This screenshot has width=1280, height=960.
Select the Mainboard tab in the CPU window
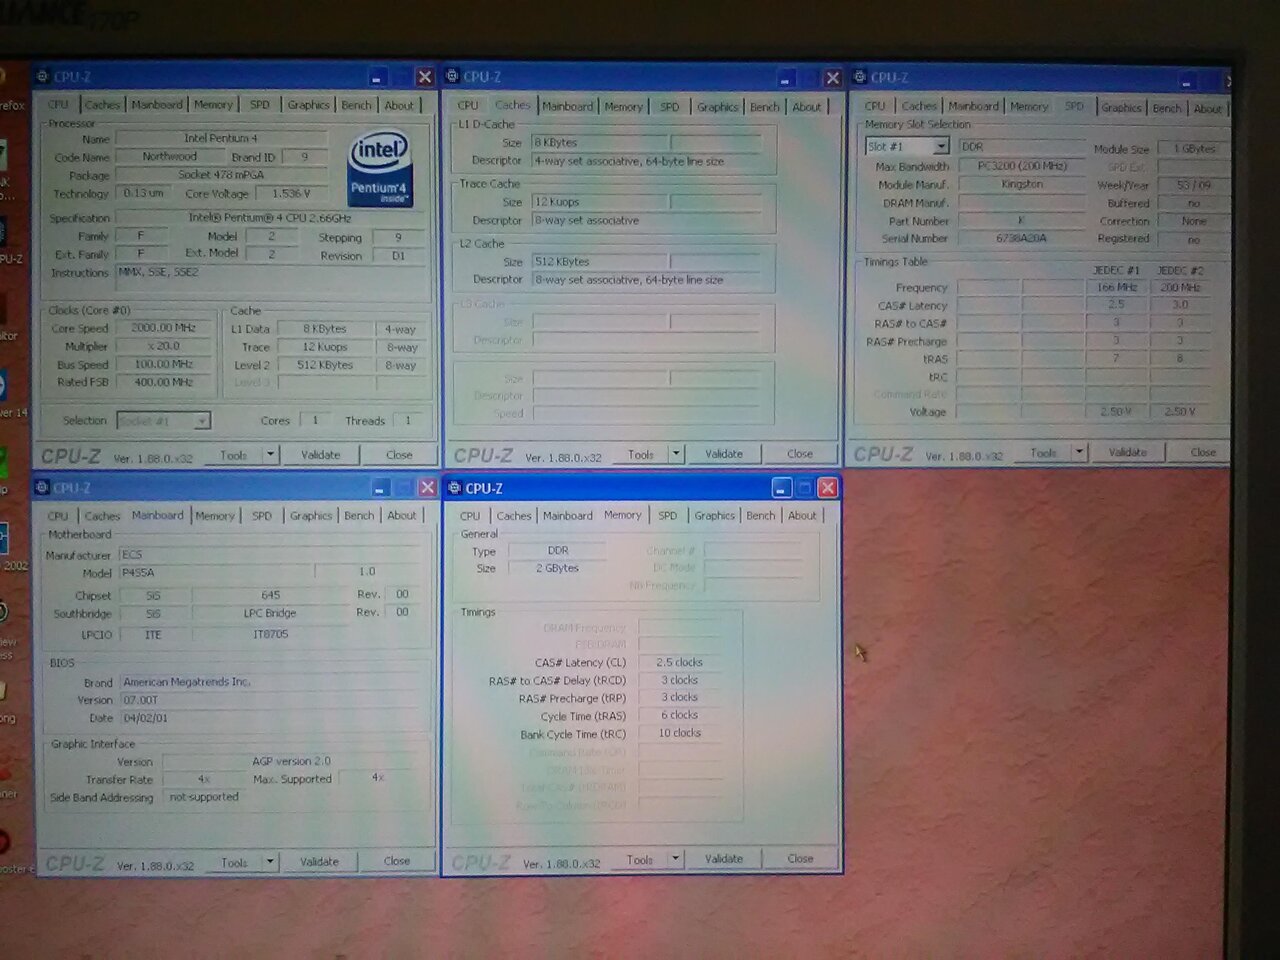[157, 105]
